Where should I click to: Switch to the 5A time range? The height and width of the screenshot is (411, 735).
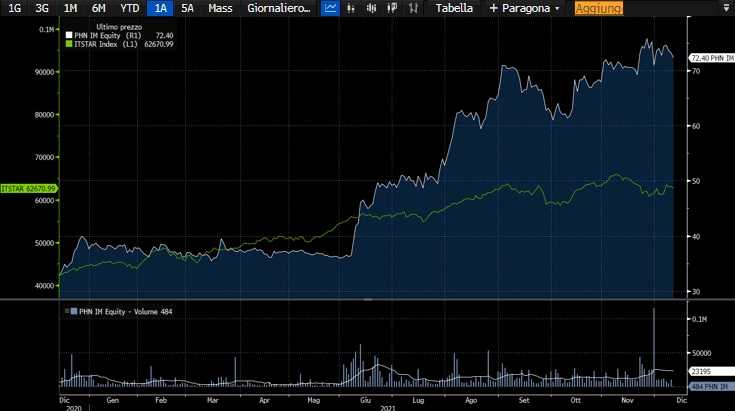pyautogui.click(x=188, y=8)
